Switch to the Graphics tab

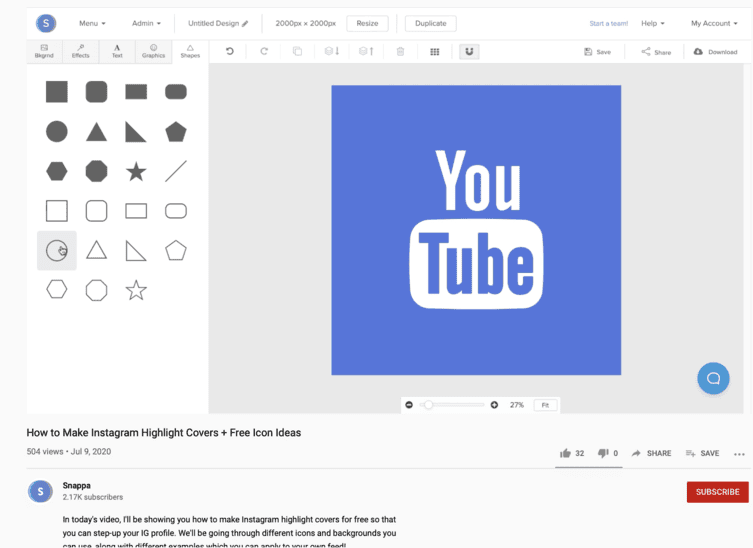(x=154, y=51)
